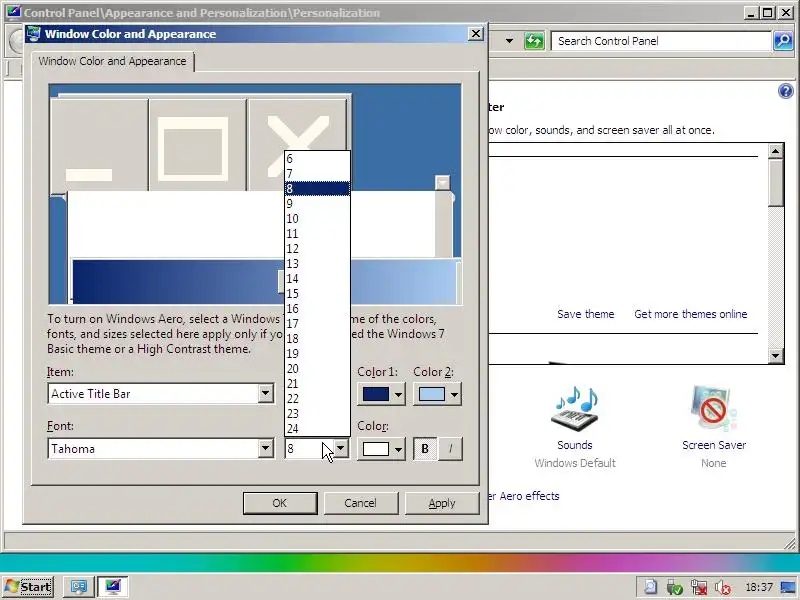Viewport: 800px width, 600px height.
Task: Open the Item dropdown showing Active Title Bar
Action: click(x=161, y=393)
